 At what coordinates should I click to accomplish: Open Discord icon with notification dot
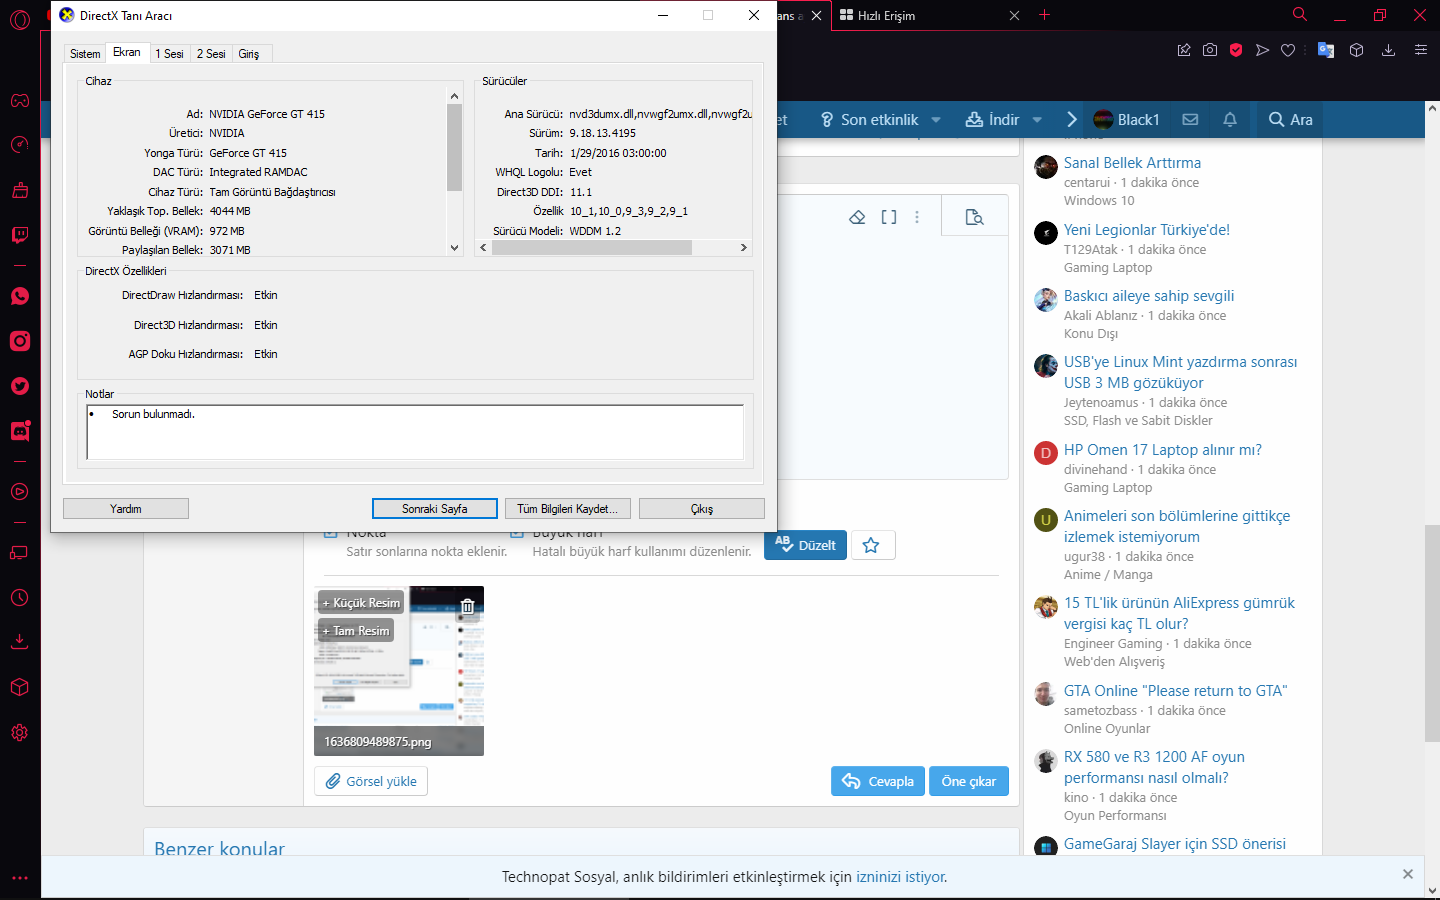20,431
